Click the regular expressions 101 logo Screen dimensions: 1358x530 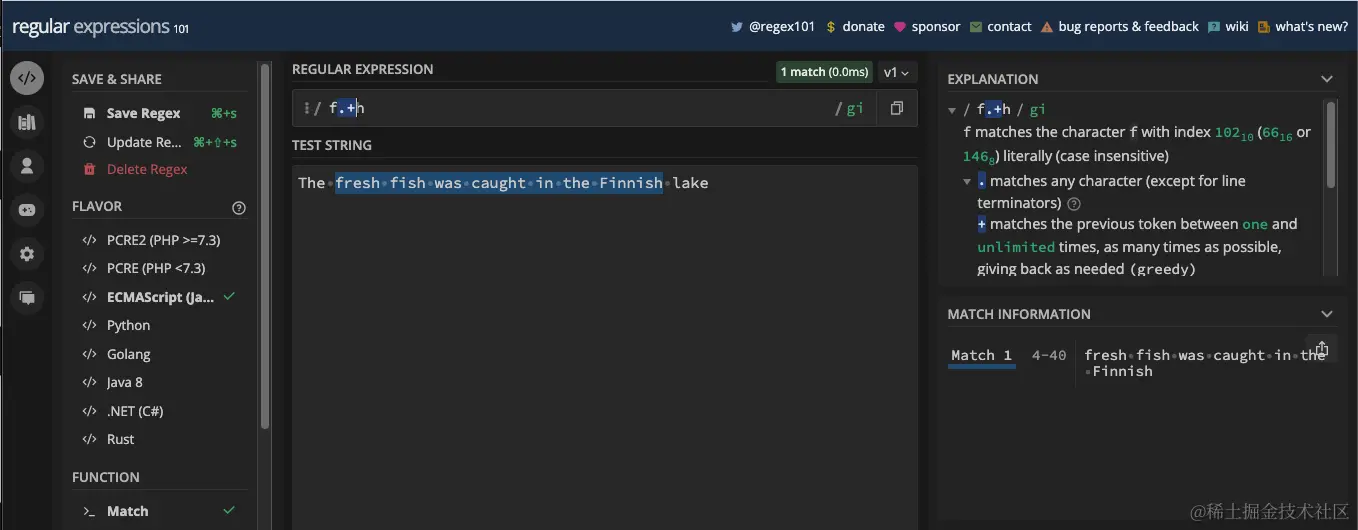point(100,27)
